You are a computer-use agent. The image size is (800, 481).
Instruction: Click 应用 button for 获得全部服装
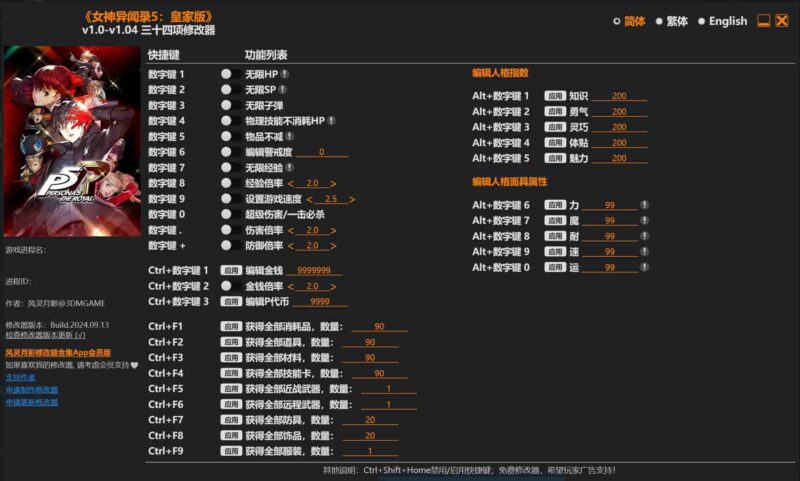231,451
